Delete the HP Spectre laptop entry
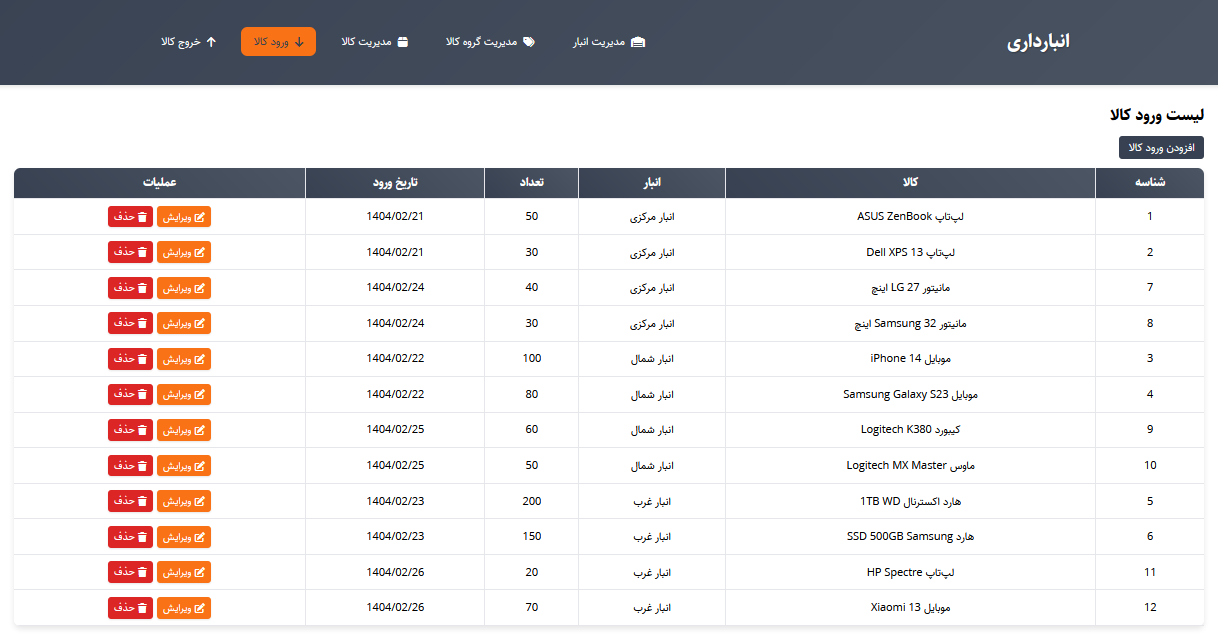The height and width of the screenshot is (636, 1218). tap(130, 572)
